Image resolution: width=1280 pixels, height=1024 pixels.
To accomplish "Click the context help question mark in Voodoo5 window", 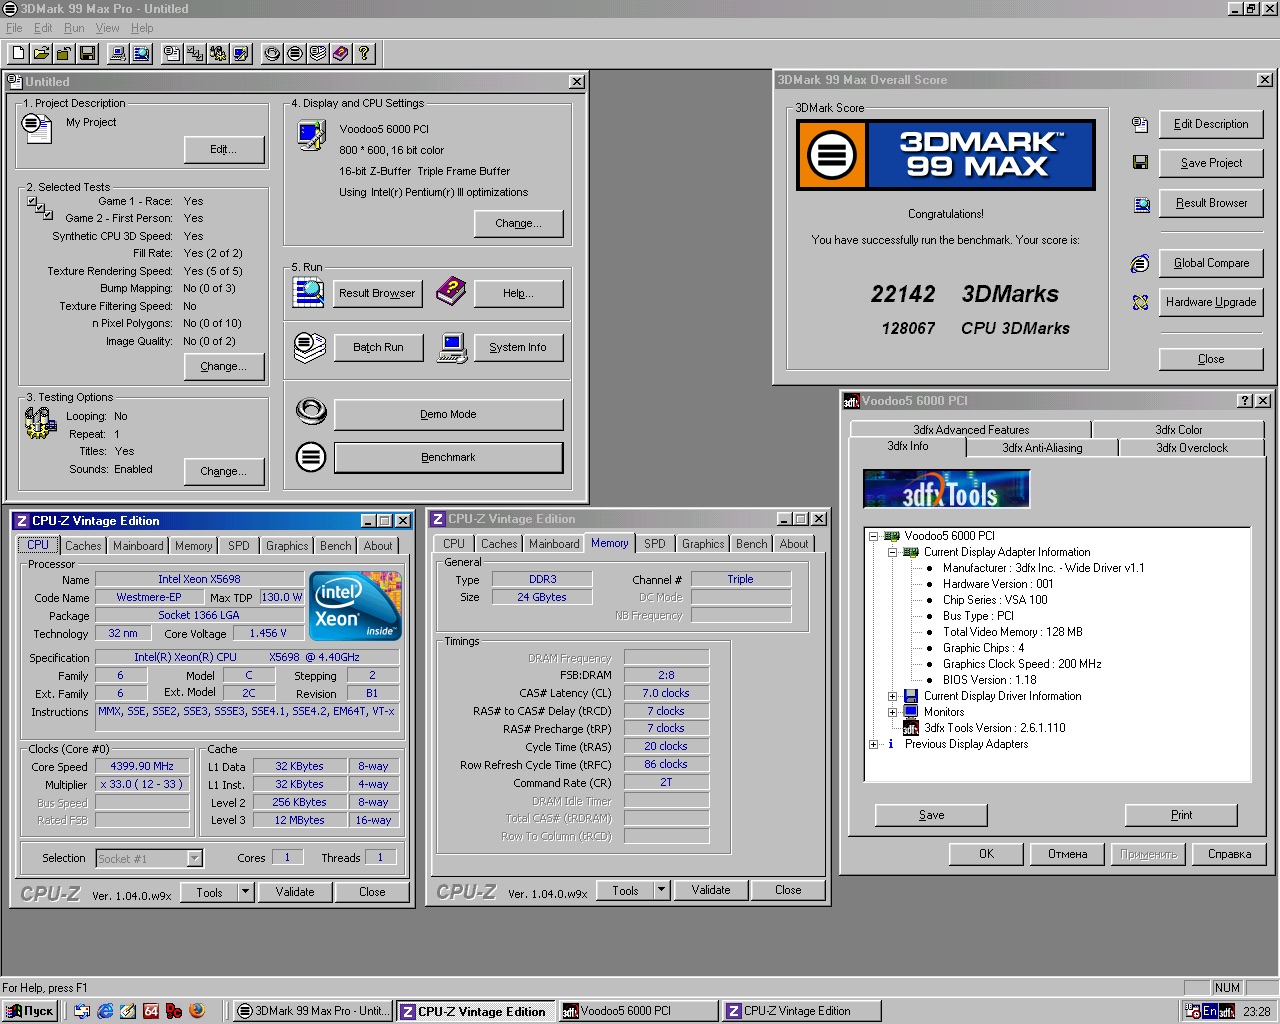I will point(1244,400).
